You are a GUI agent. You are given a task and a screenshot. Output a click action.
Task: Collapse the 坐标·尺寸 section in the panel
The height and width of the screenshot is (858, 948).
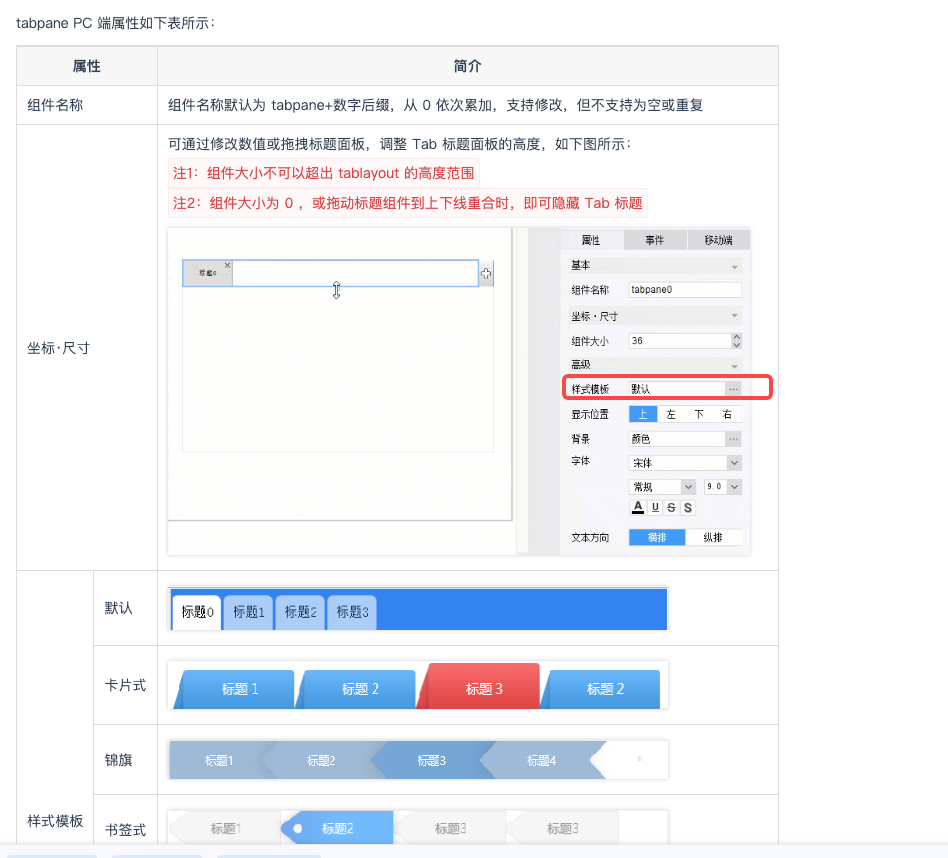tap(734, 316)
